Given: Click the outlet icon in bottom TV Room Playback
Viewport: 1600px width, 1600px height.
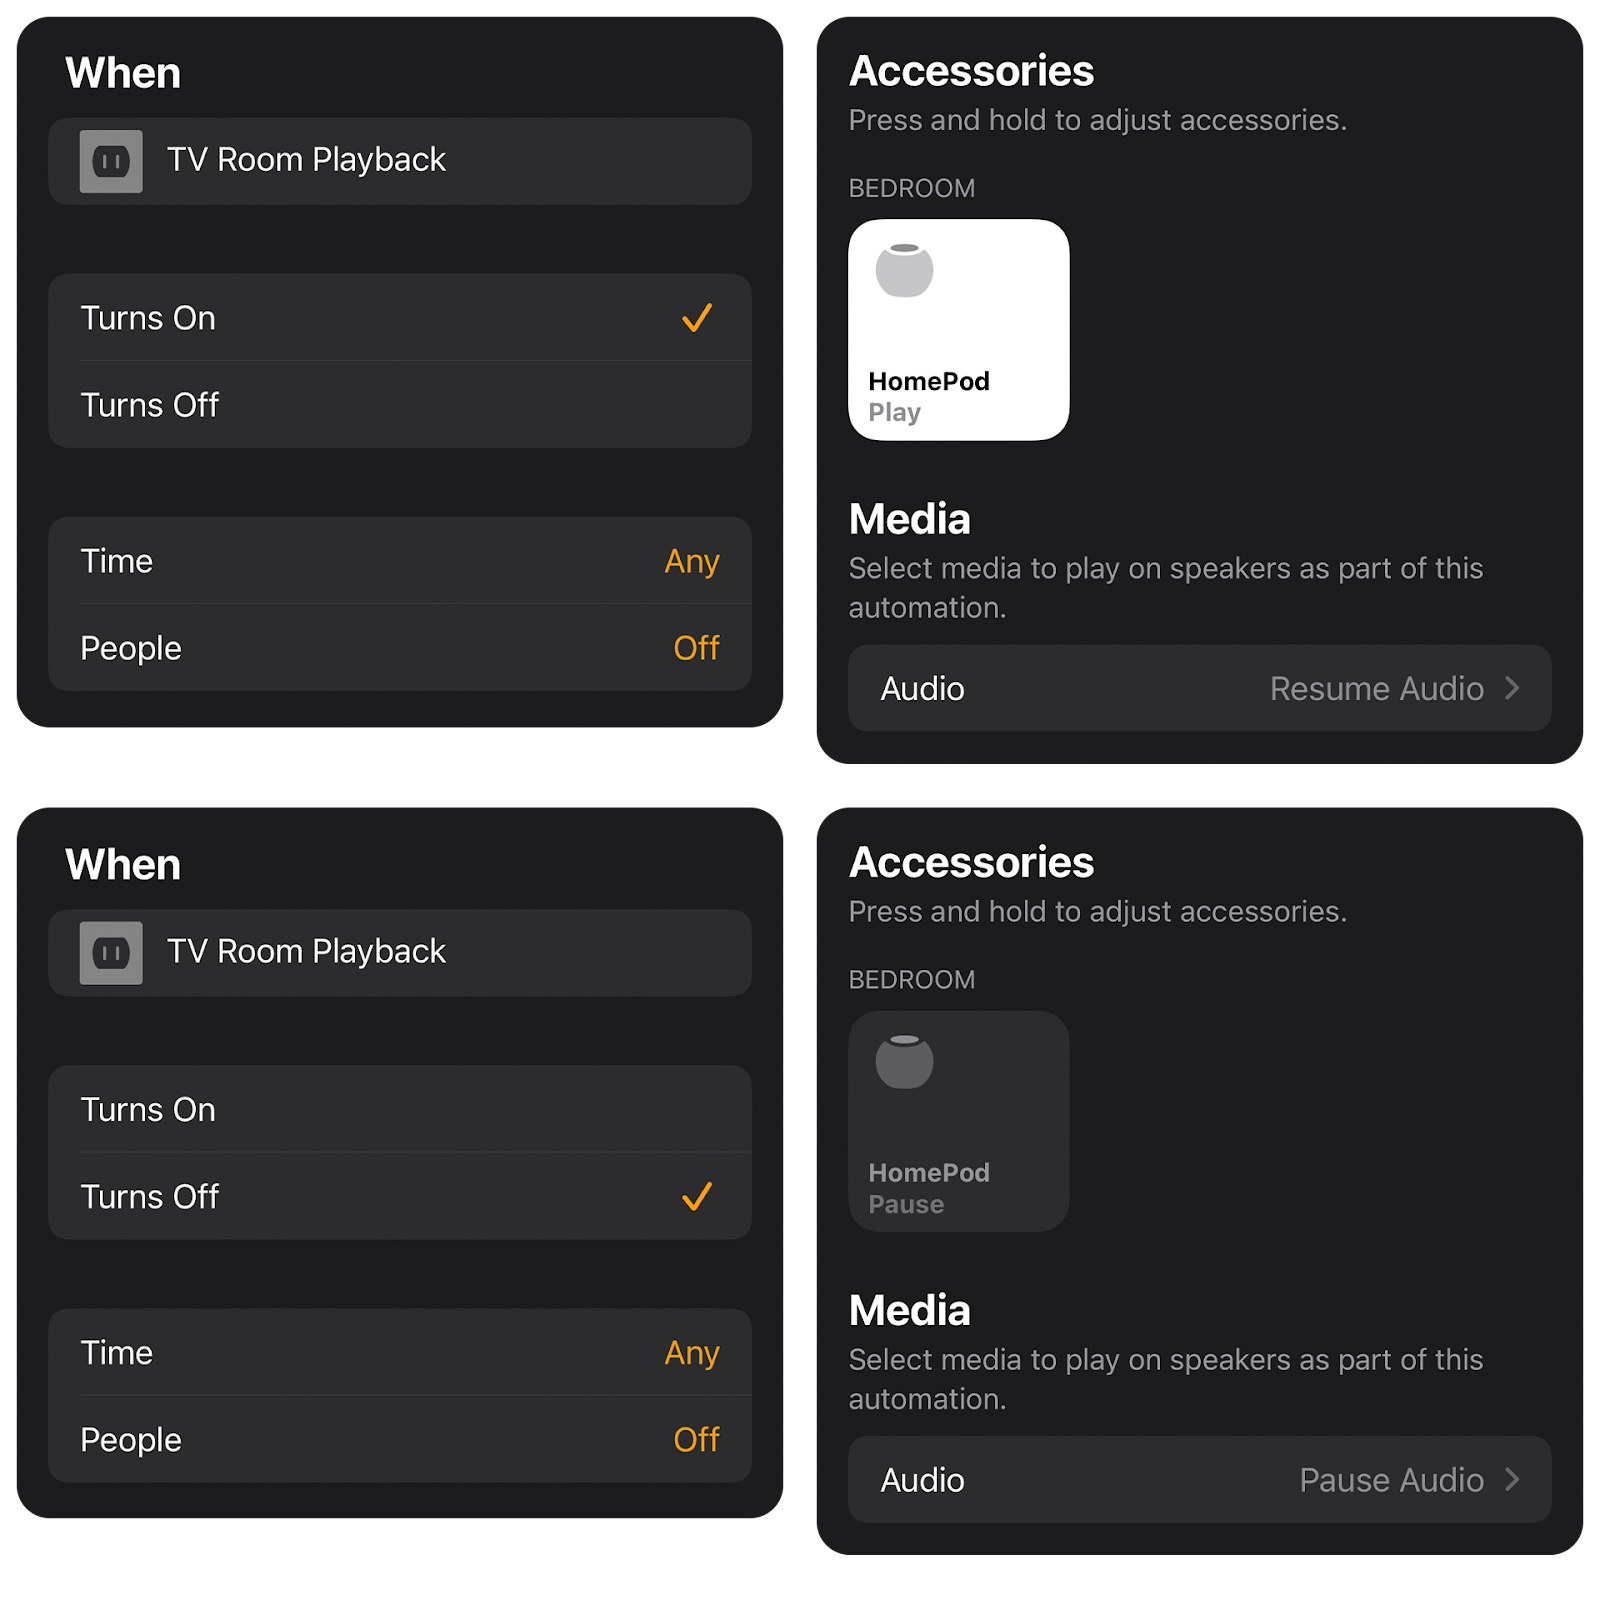Looking at the screenshot, I should coord(111,953).
